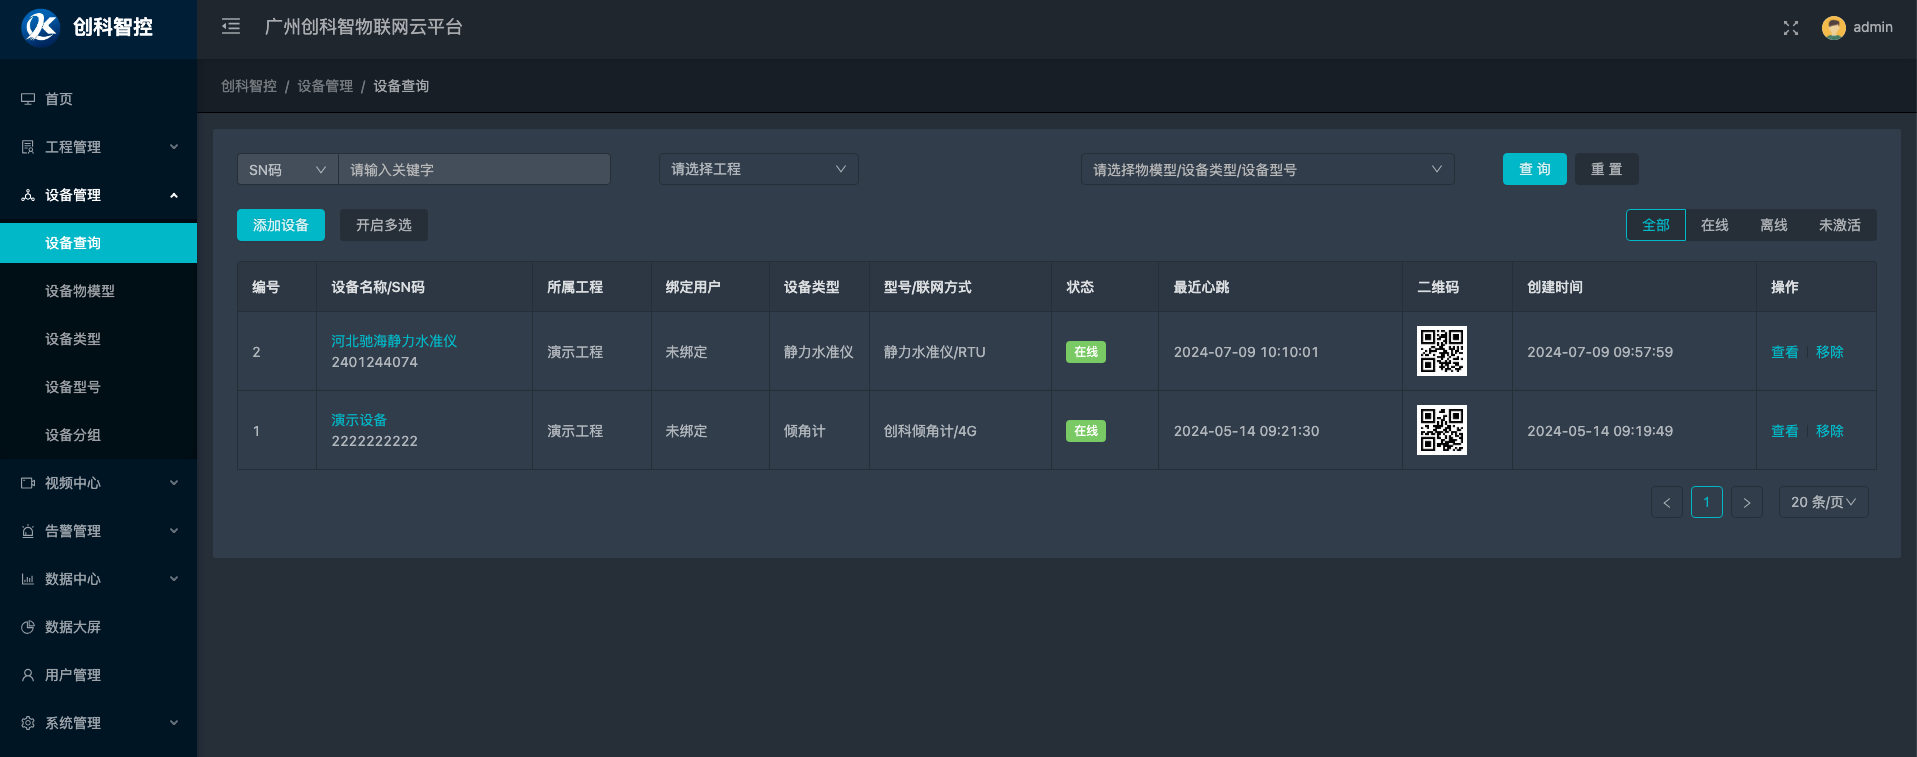Expand the 告警管理 submenu
This screenshot has height=757, width=1917.
point(174,531)
